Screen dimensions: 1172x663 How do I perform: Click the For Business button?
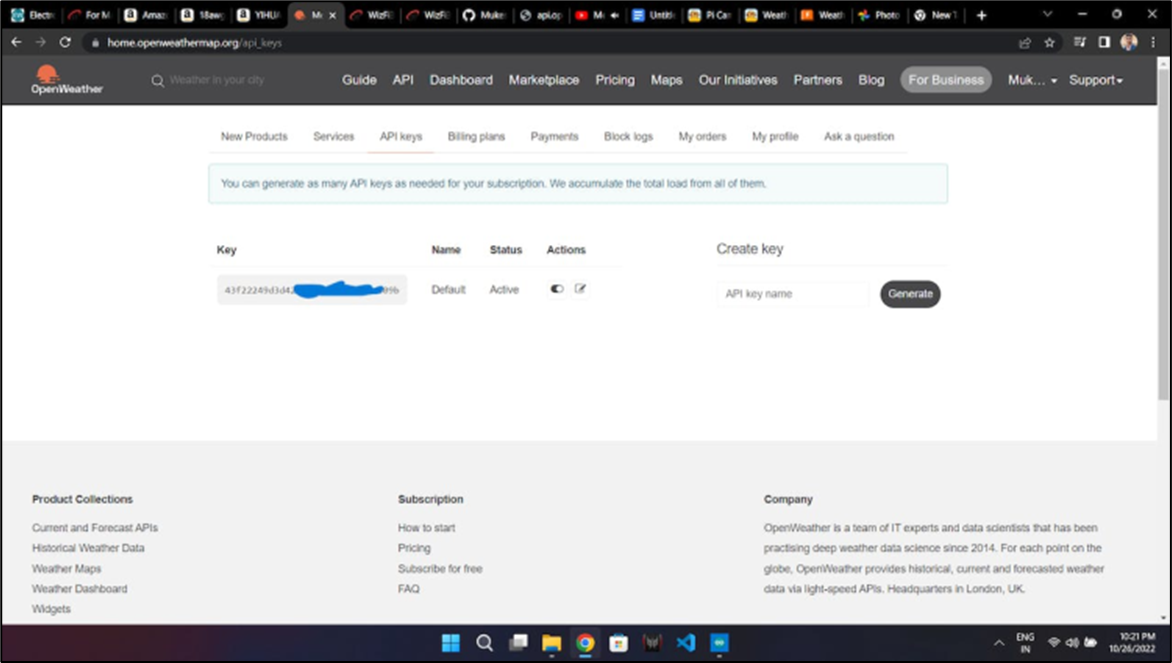point(946,80)
